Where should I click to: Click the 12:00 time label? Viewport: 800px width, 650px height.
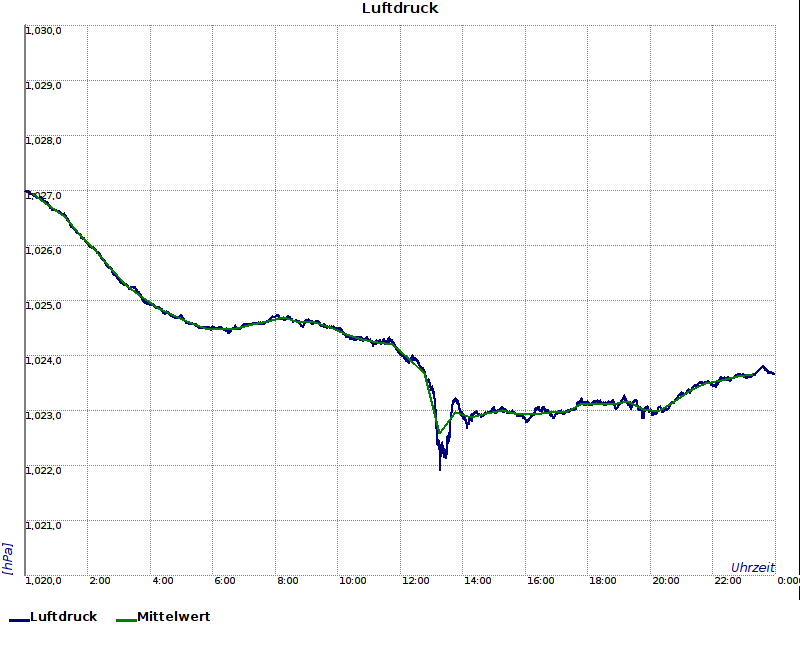(415, 581)
